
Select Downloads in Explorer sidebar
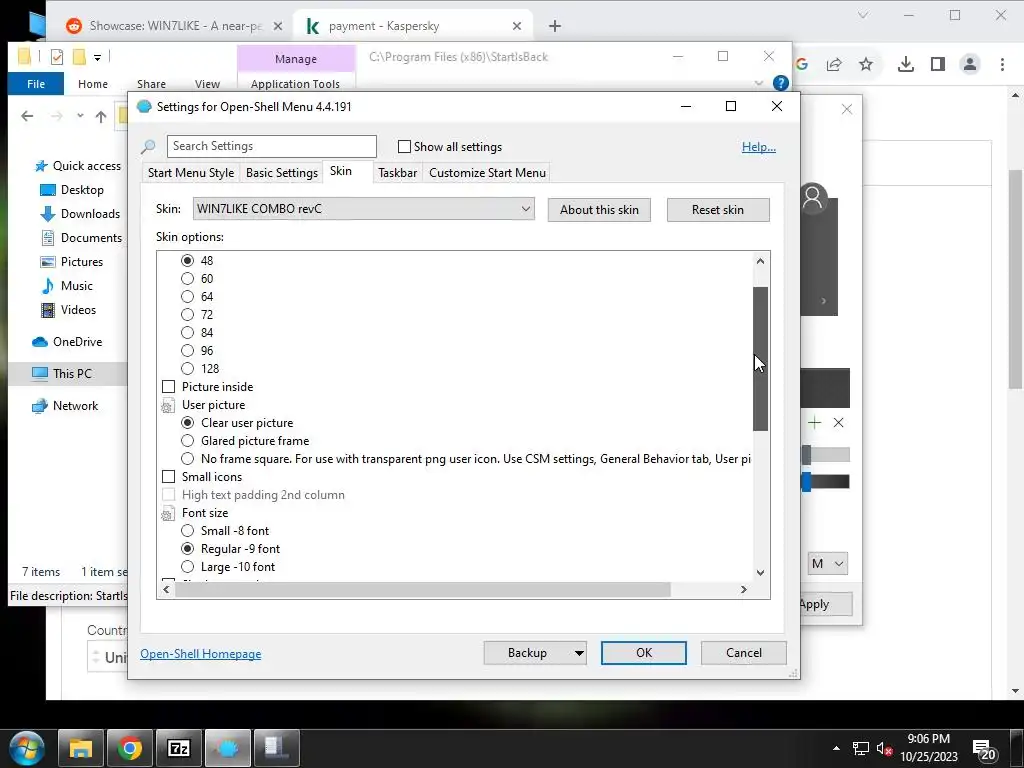tap(81, 214)
